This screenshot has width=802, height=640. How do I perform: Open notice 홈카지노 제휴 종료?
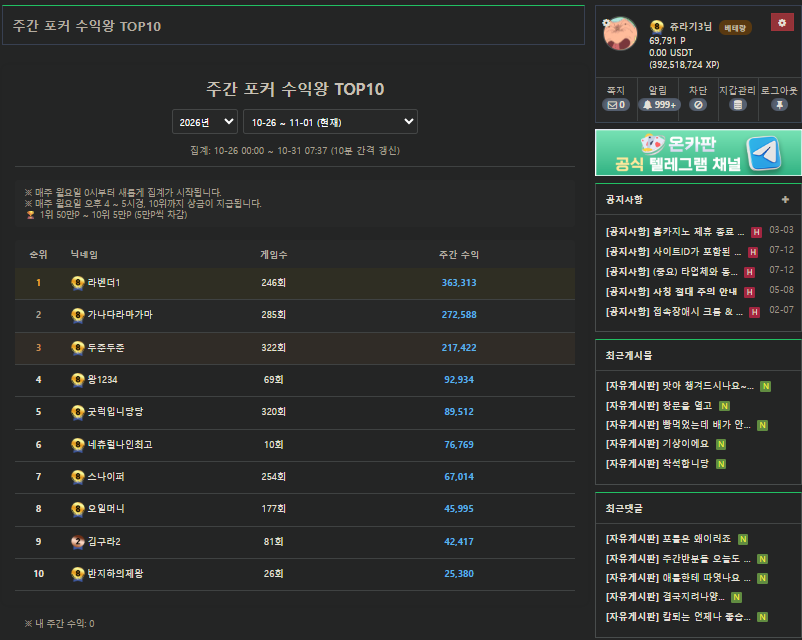(675, 232)
